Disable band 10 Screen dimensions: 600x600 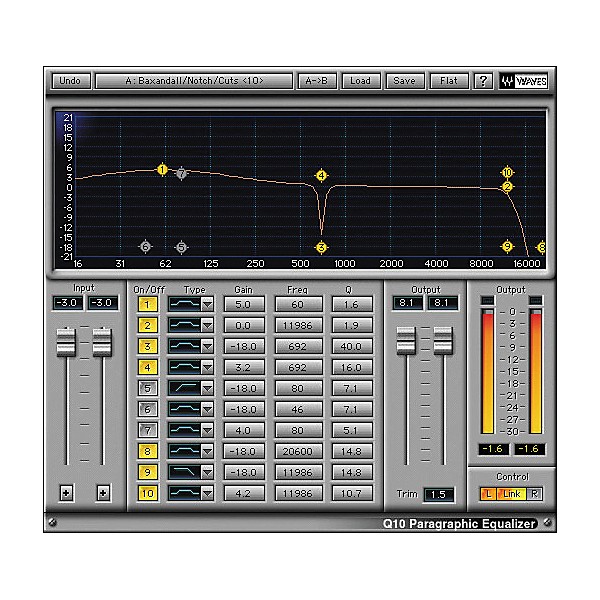click(x=147, y=493)
